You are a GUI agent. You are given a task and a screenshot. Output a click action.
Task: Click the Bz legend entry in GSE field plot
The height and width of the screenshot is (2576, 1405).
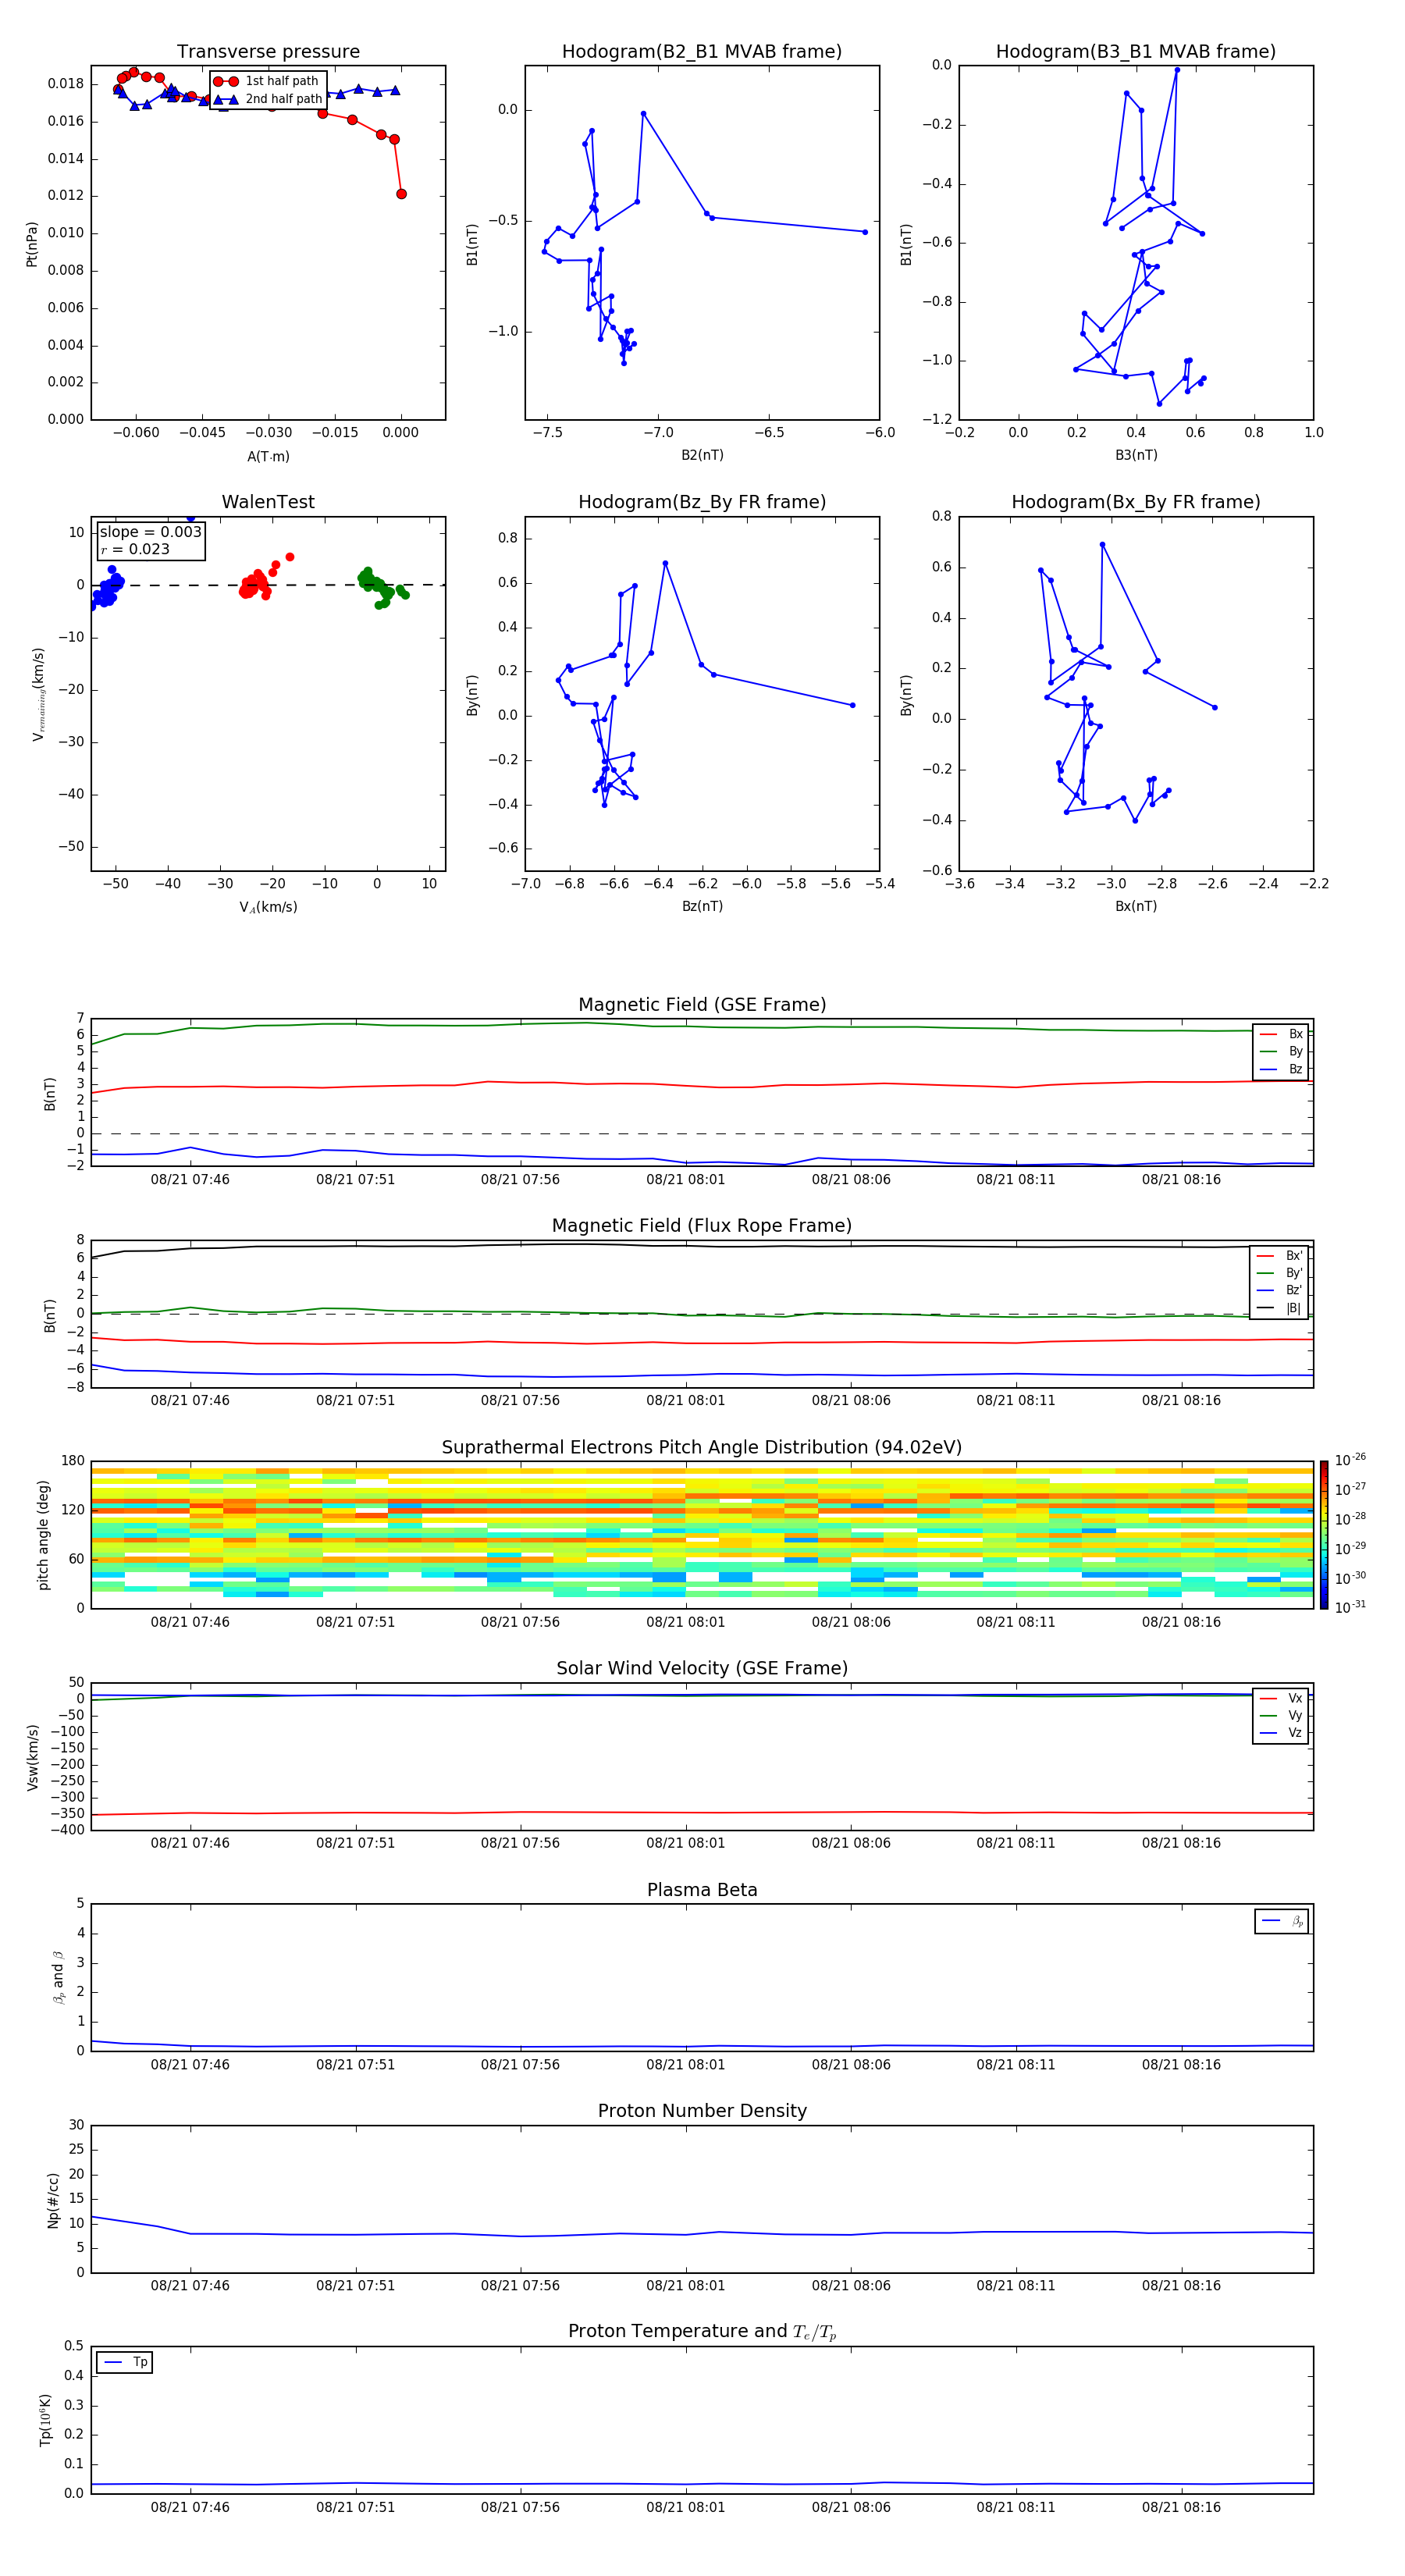pos(1282,1069)
